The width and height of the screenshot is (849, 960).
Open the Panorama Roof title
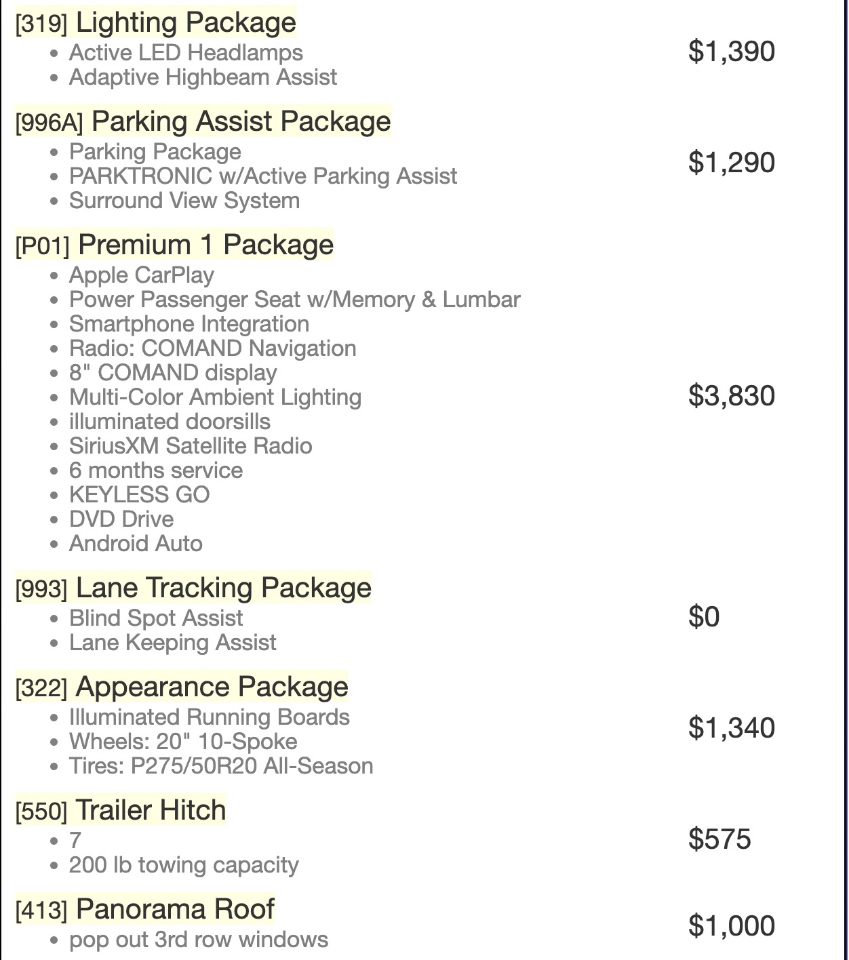coord(175,909)
